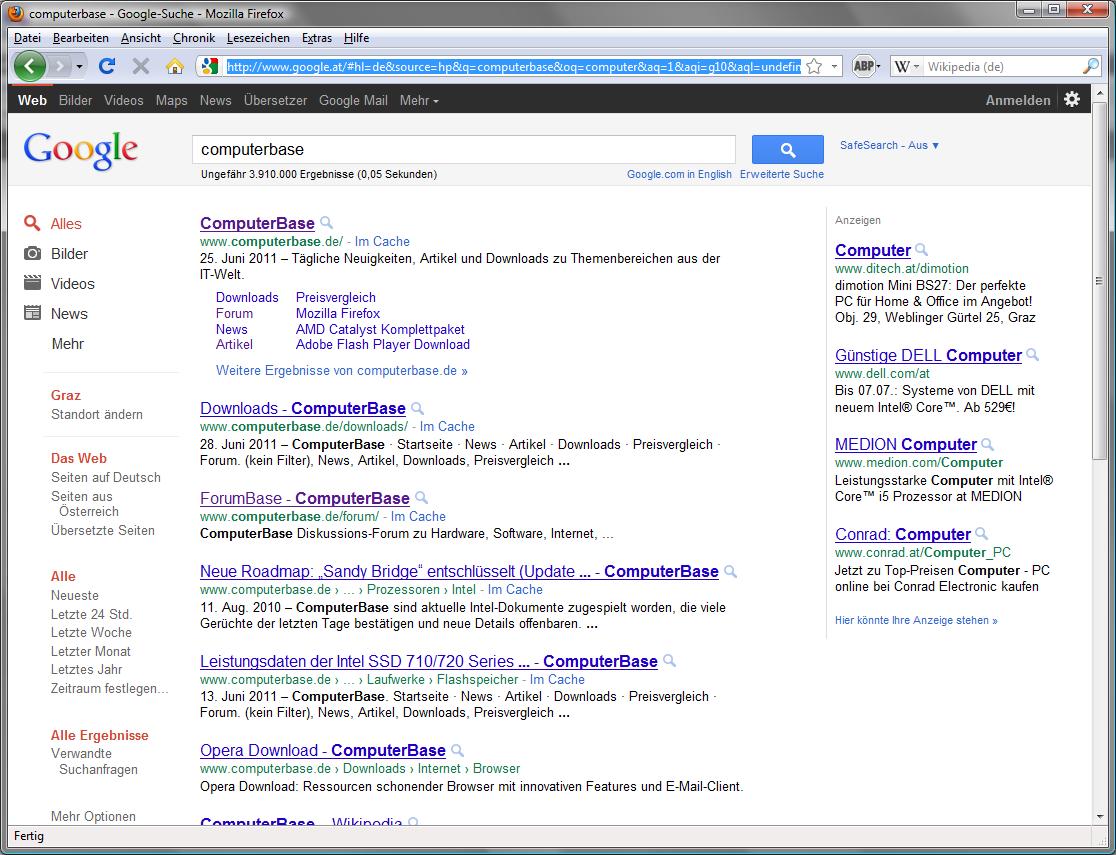The width and height of the screenshot is (1116, 855).
Task: Click the forward navigation arrow
Action: coord(60,66)
